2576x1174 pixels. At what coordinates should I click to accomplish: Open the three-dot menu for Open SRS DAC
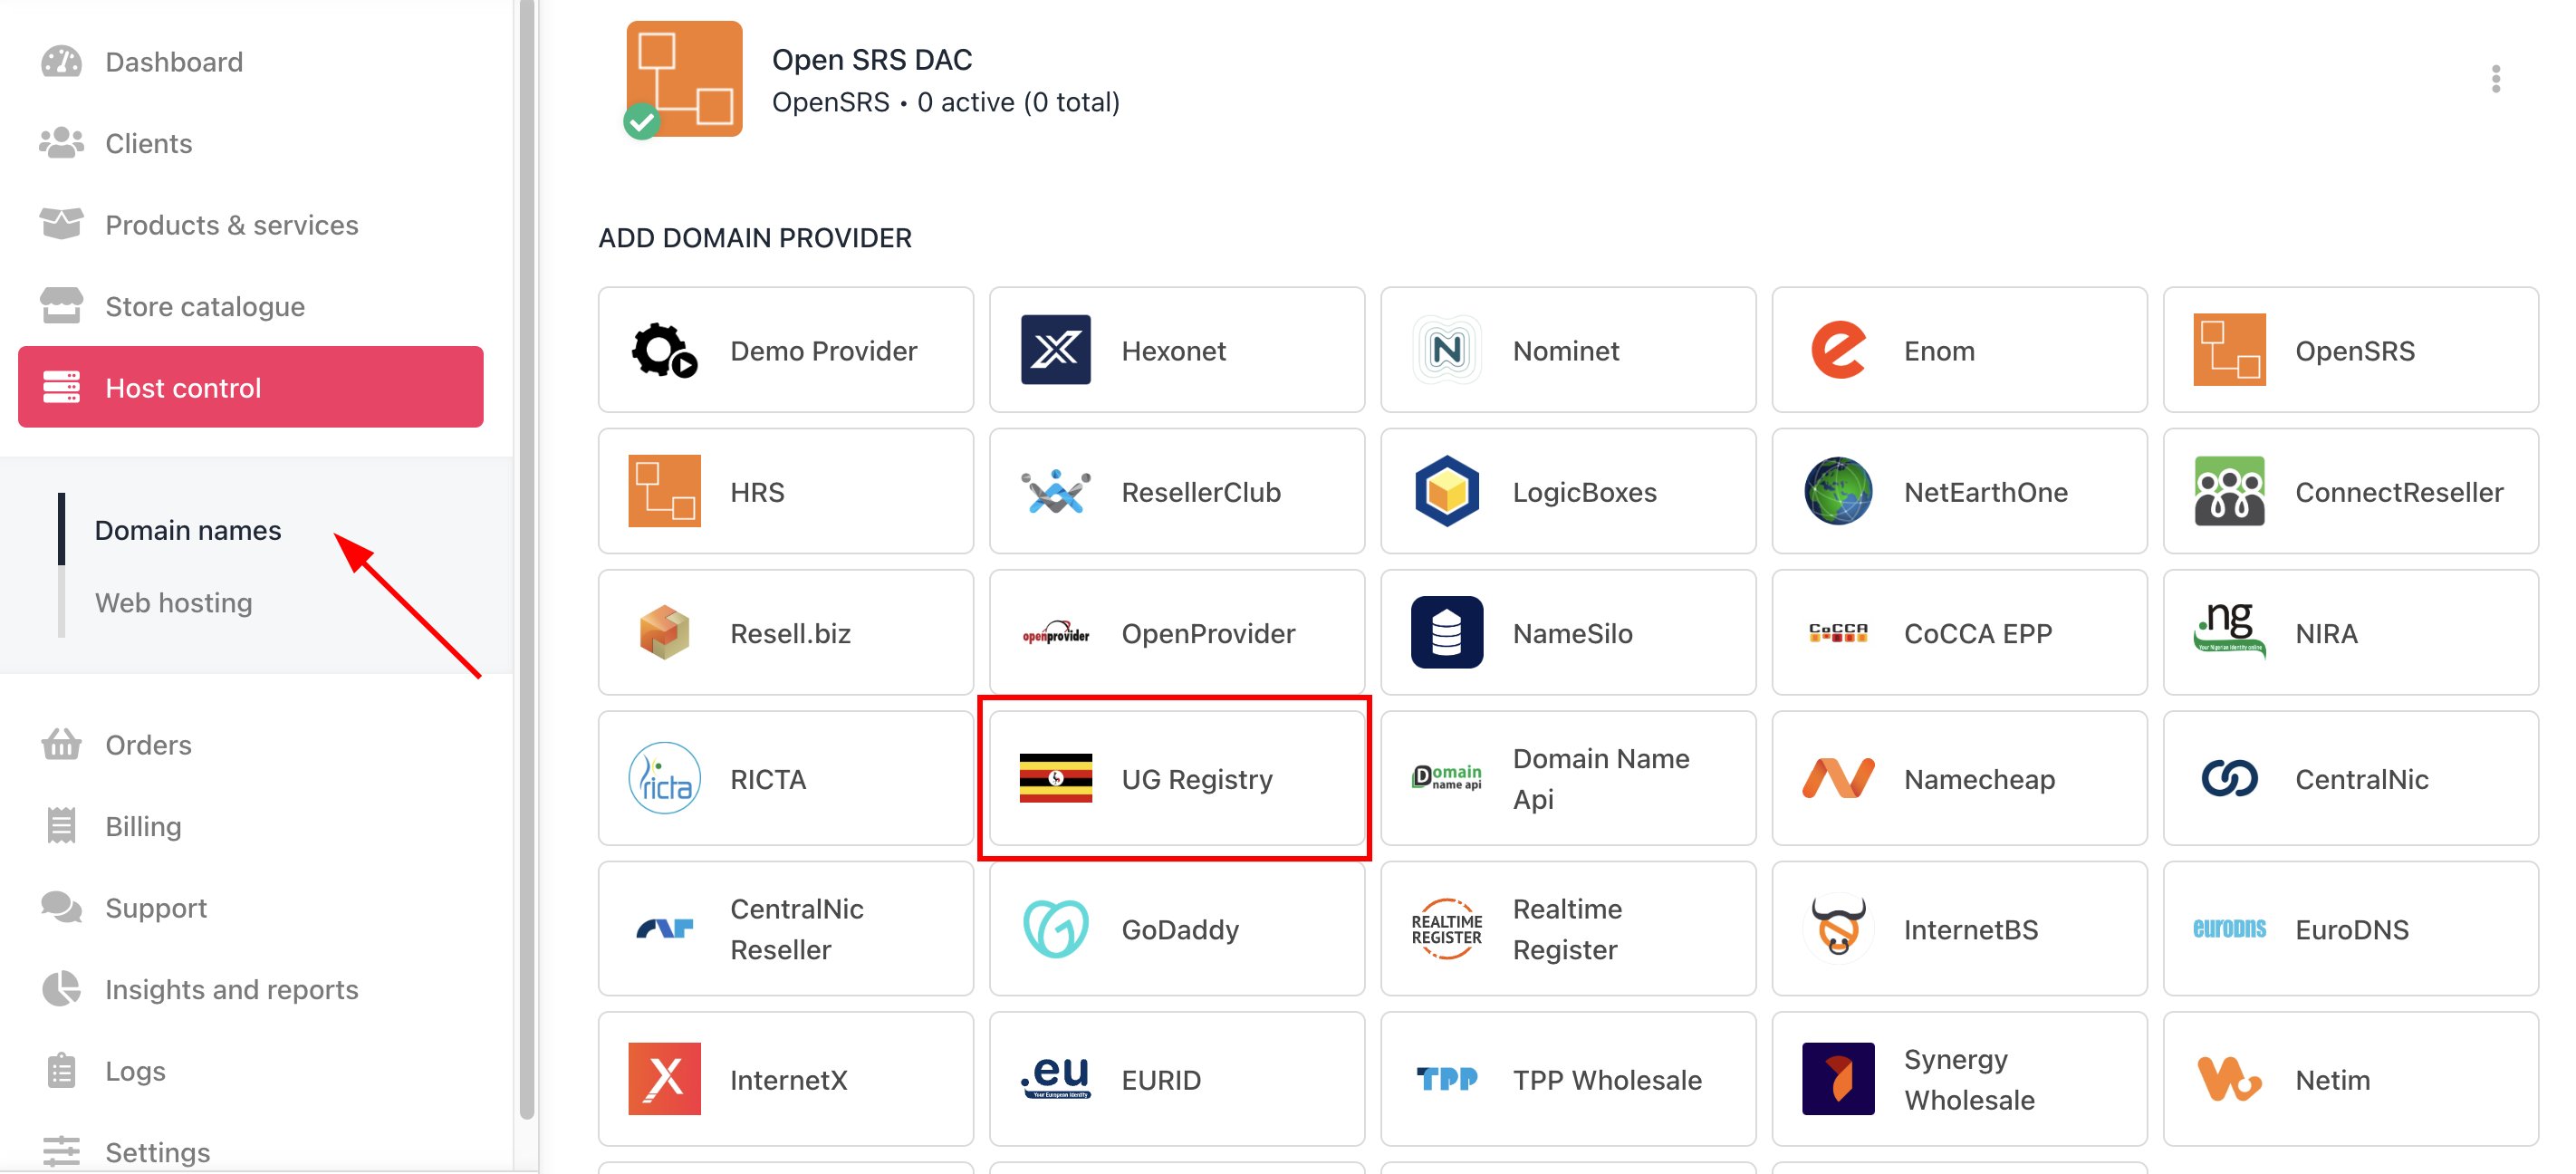[2496, 79]
